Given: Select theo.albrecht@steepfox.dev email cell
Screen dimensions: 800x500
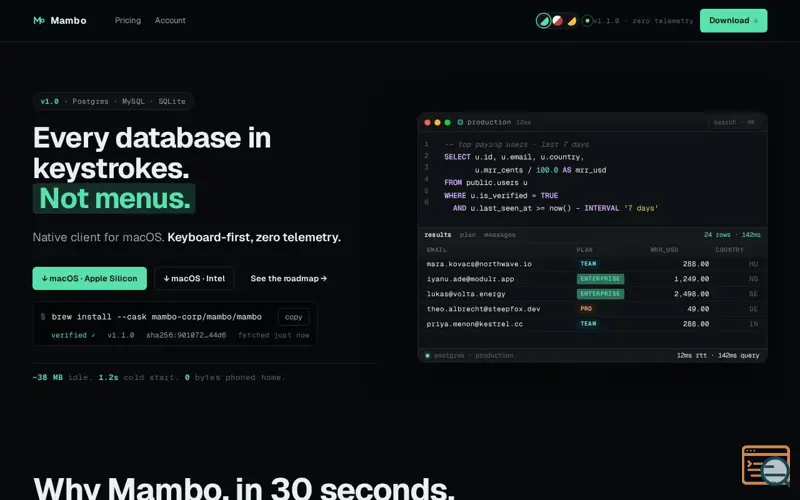Looking at the screenshot, I should [x=483, y=309].
